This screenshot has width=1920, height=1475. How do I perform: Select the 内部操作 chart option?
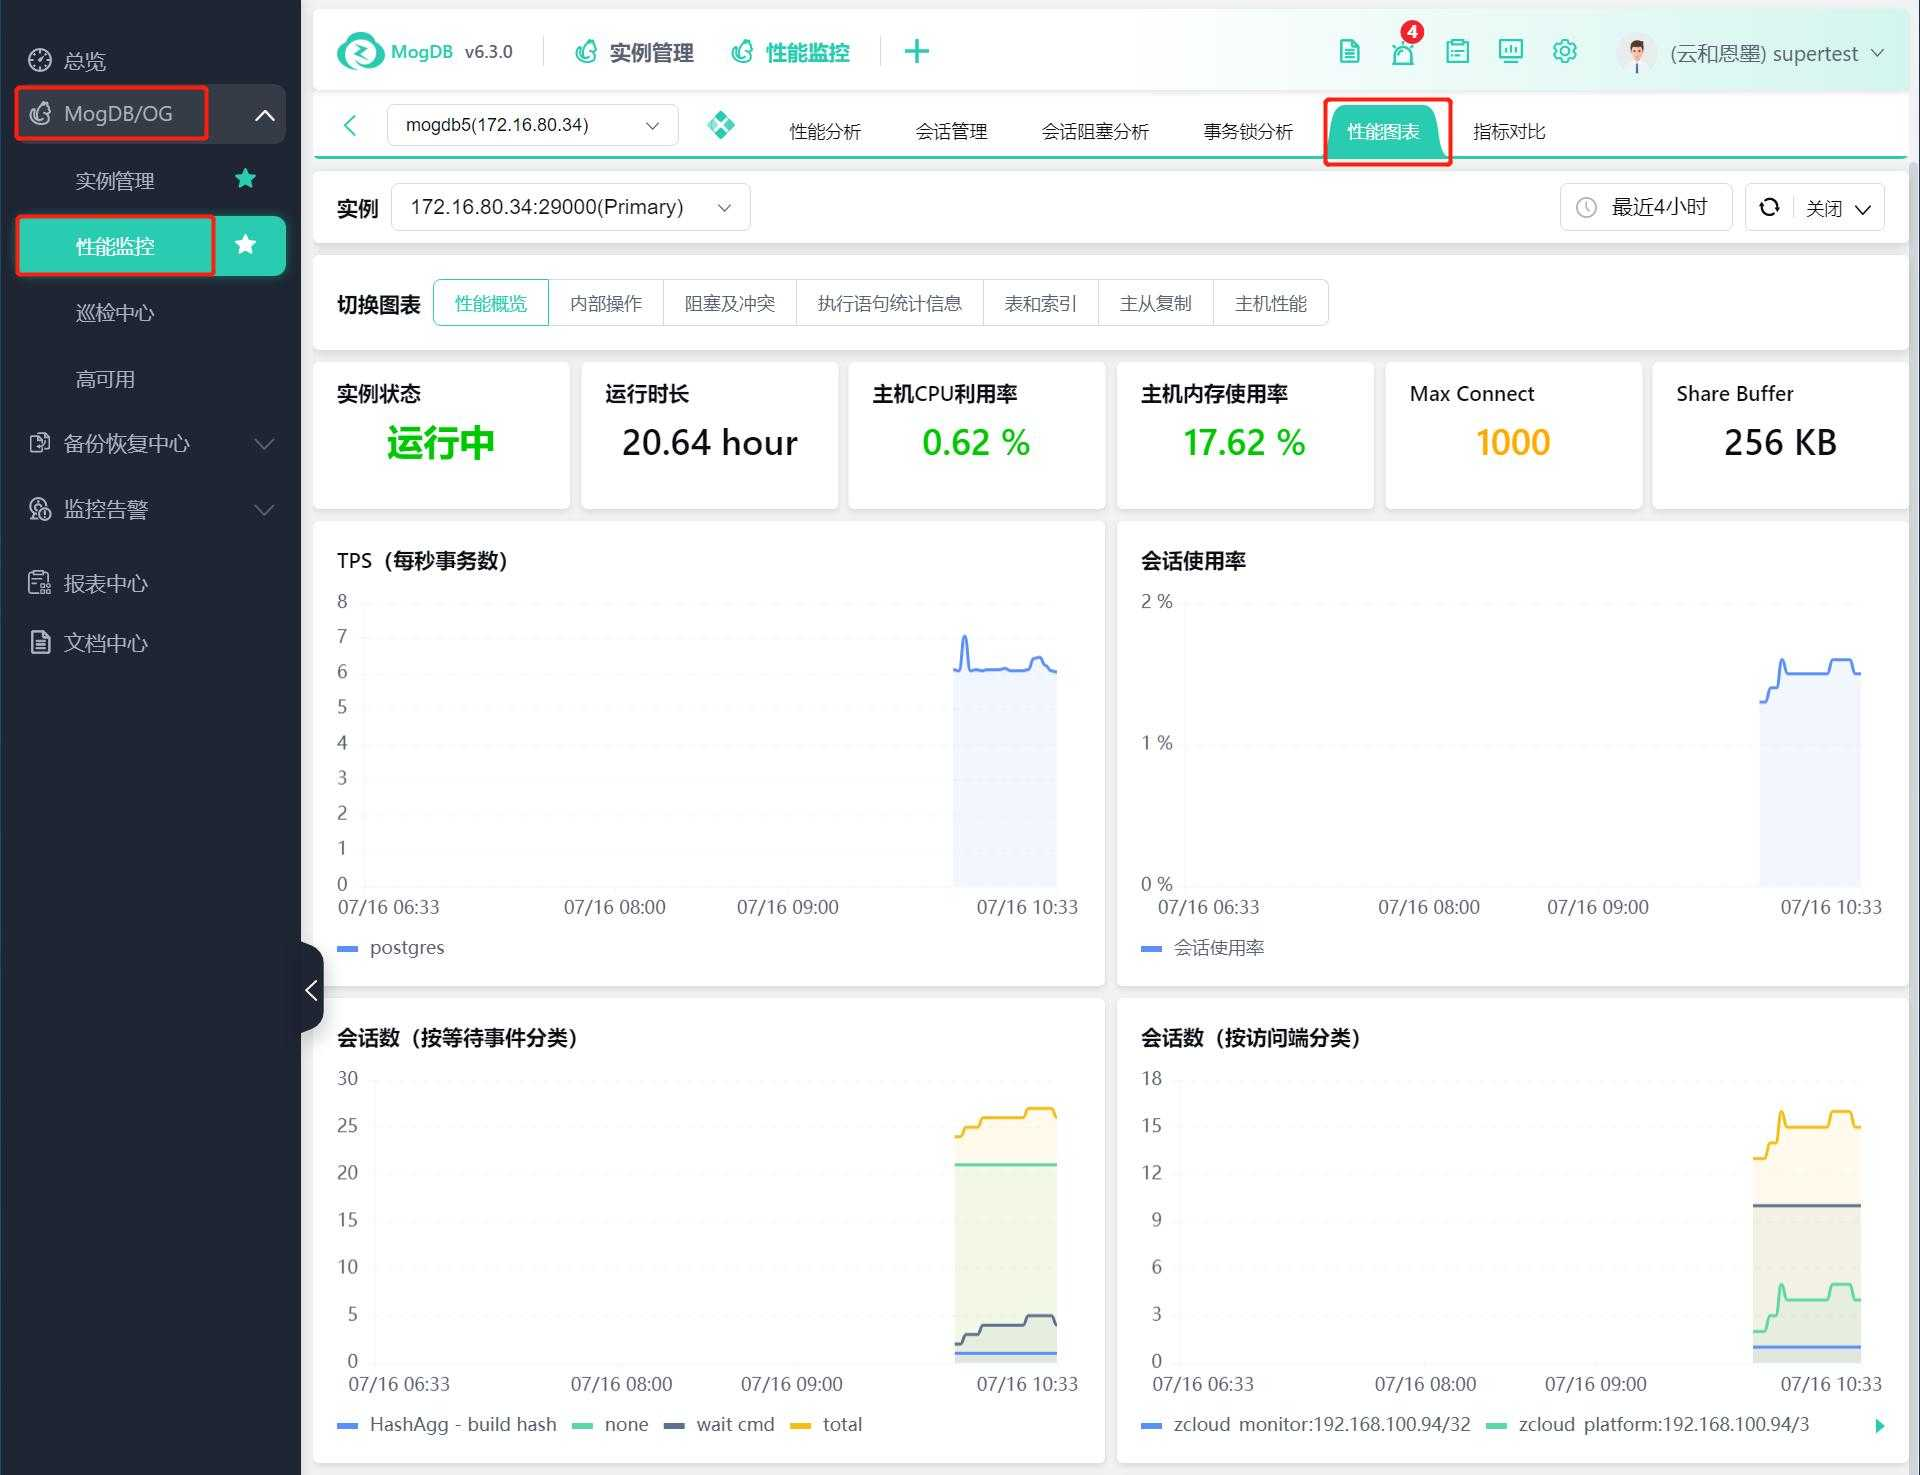(x=606, y=303)
